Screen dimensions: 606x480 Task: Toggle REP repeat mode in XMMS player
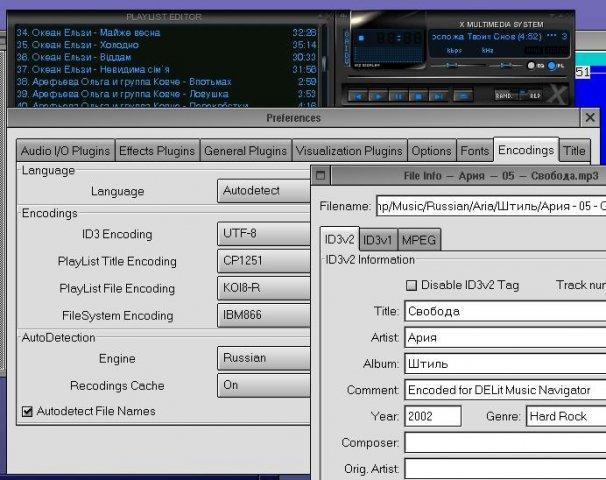[x=533, y=95]
